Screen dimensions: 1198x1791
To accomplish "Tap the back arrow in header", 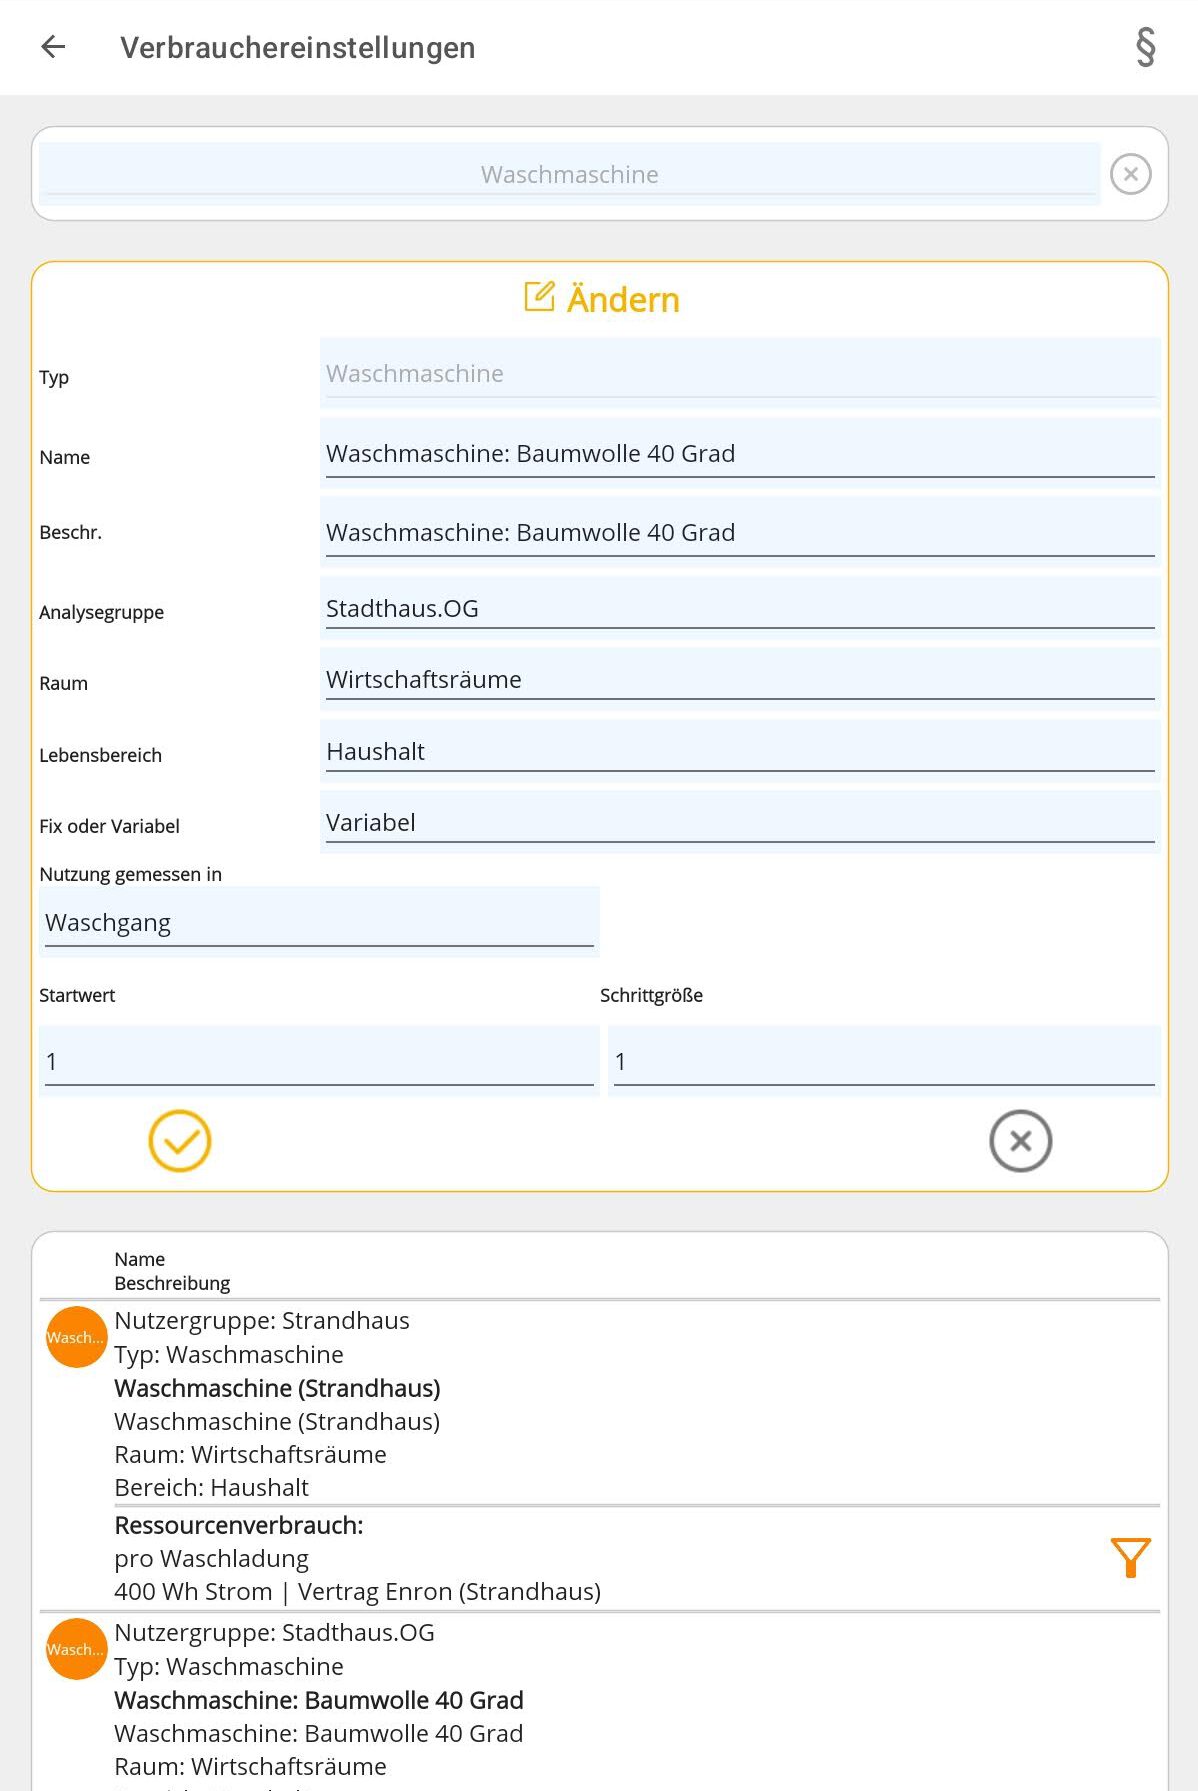I will 53,47.
